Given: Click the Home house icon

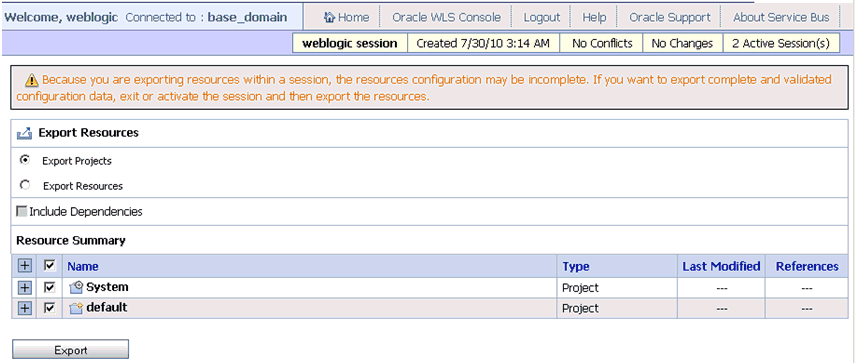Looking at the screenshot, I should click(329, 17).
